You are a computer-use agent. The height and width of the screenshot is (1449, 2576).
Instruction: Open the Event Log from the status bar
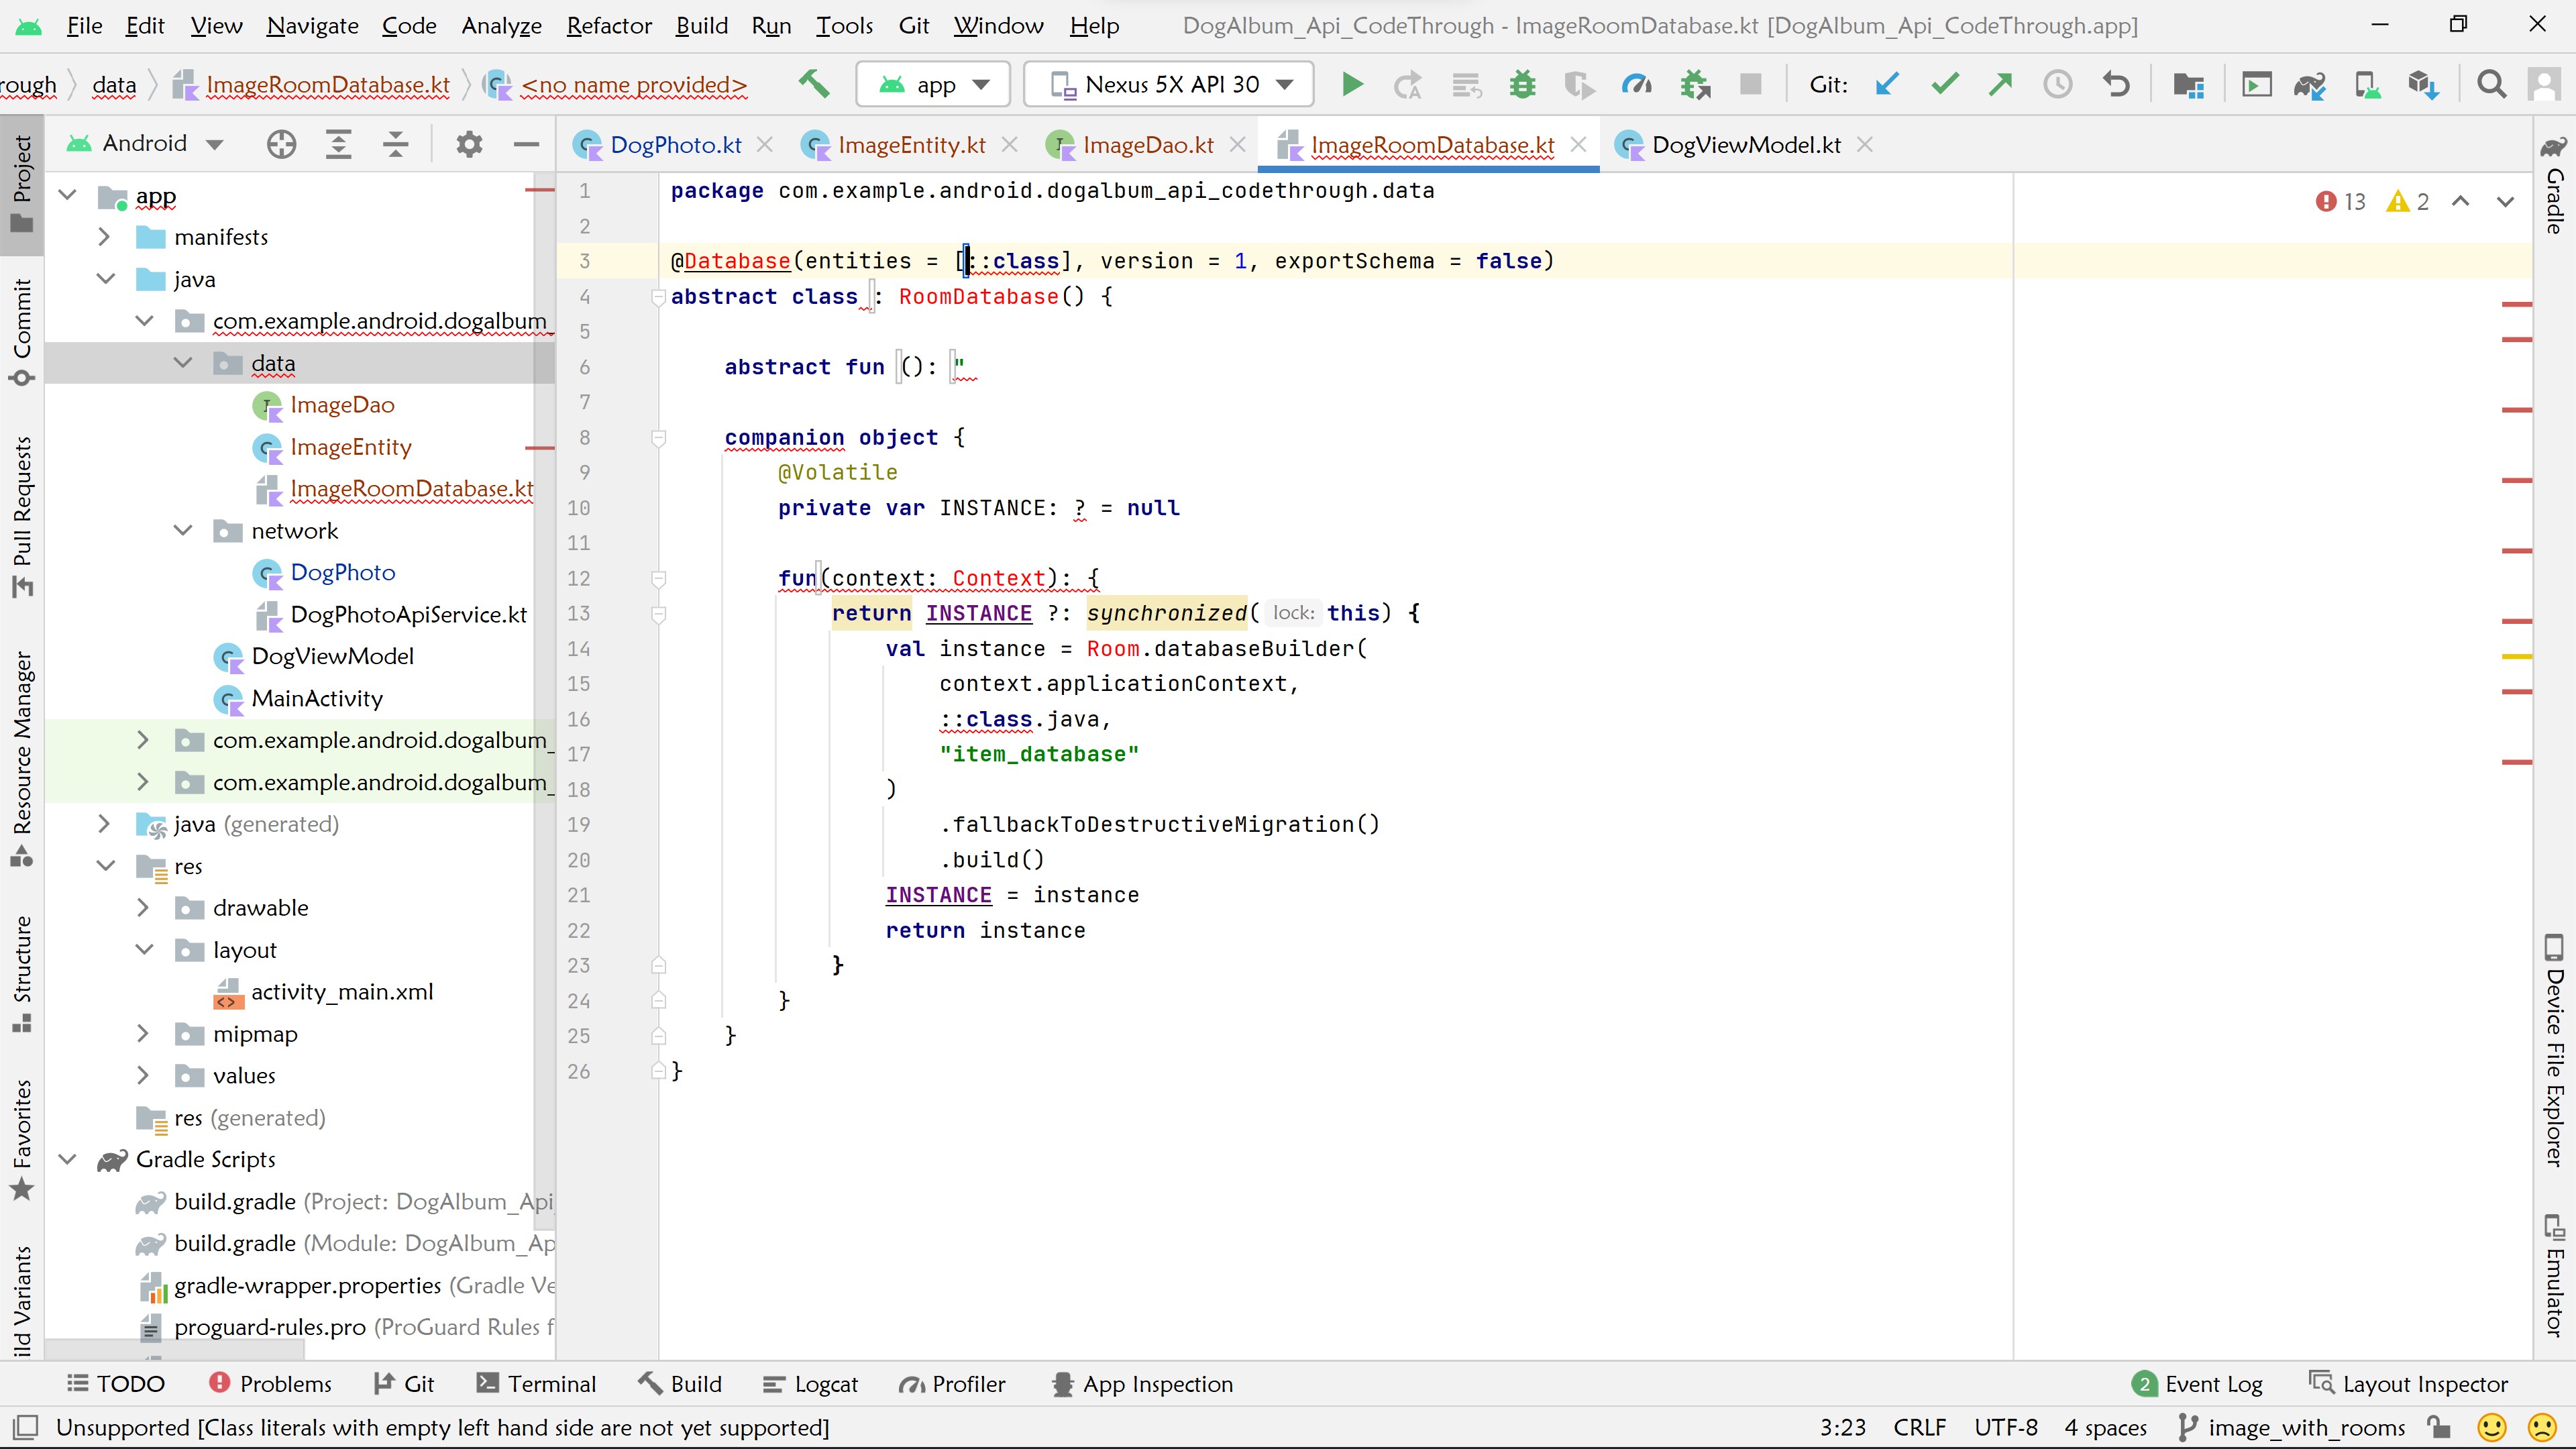tap(2210, 1384)
